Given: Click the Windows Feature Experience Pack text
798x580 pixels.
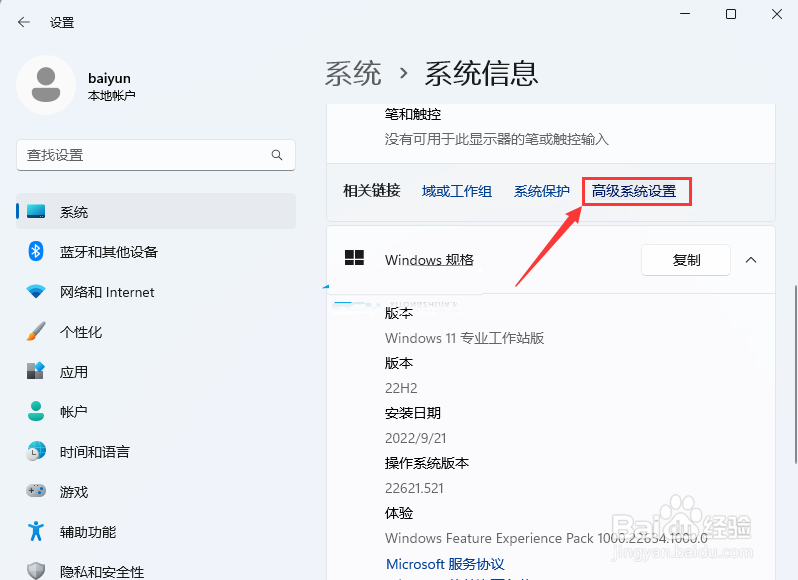Looking at the screenshot, I should pos(546,538).
